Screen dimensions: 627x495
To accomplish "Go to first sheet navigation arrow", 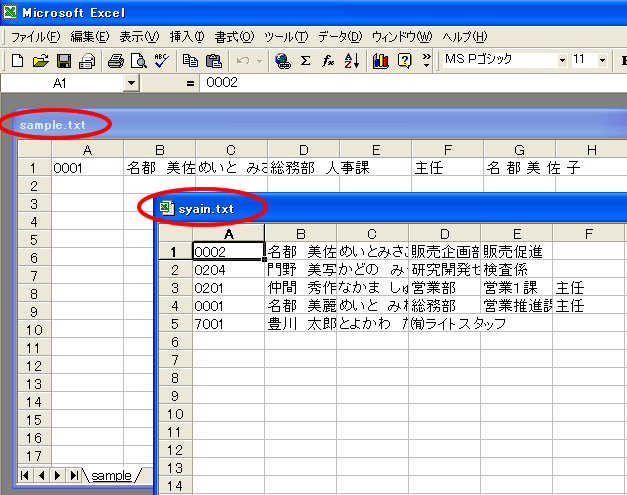I will click(25, 475).
